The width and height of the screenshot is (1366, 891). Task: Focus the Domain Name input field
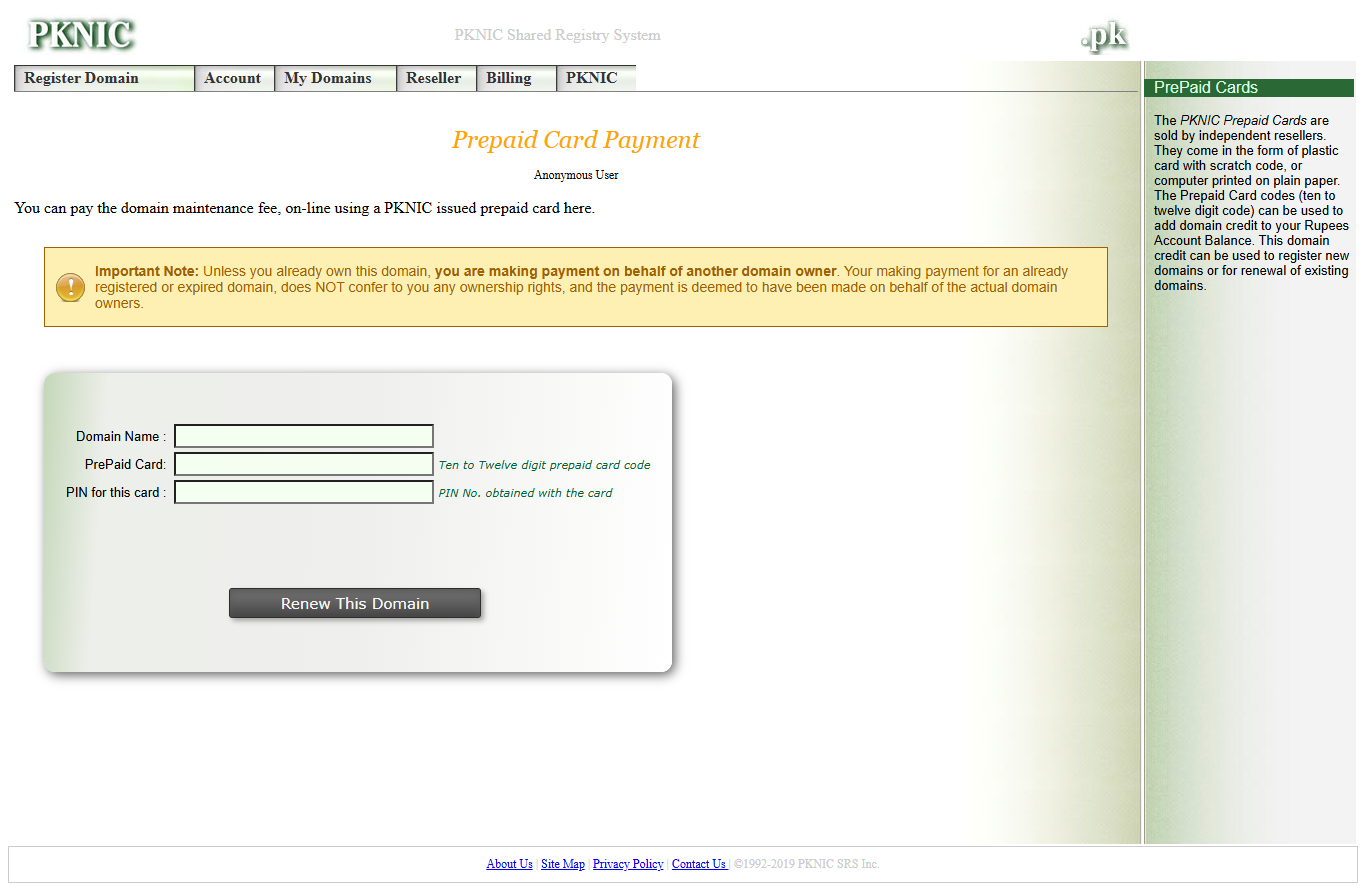tap(304, 436)
